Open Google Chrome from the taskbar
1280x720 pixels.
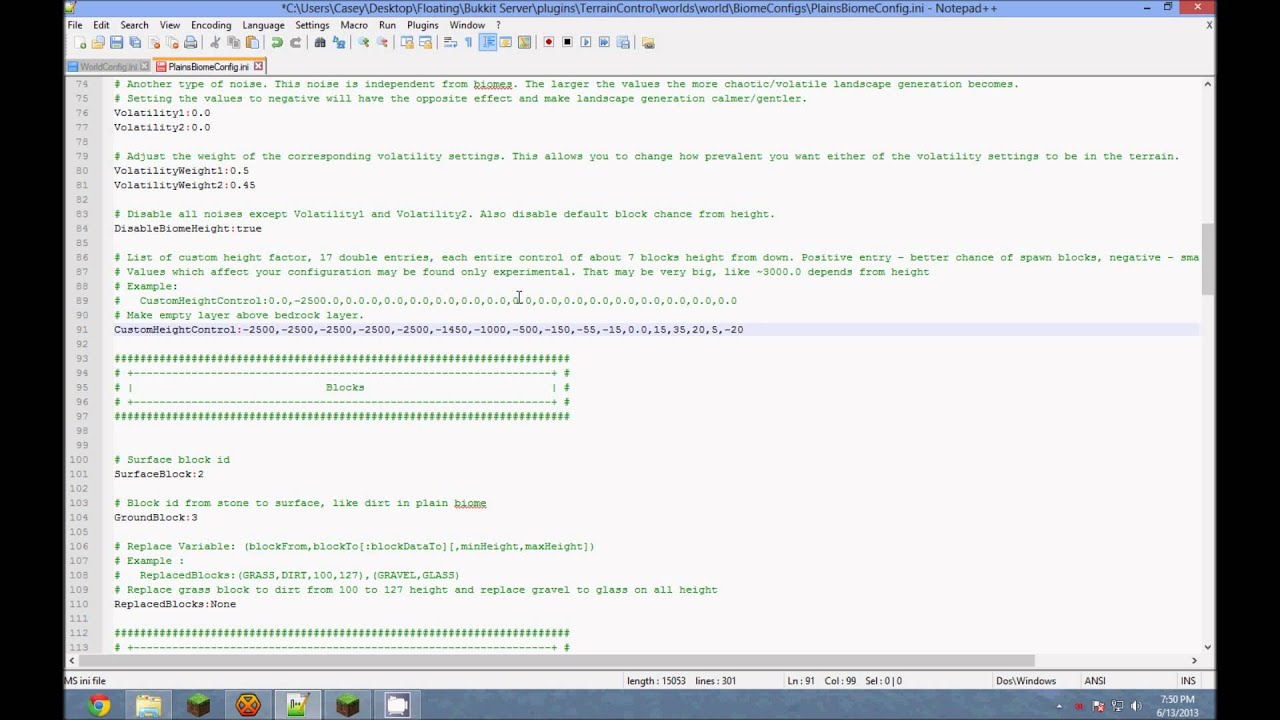(x=98, y=706)
